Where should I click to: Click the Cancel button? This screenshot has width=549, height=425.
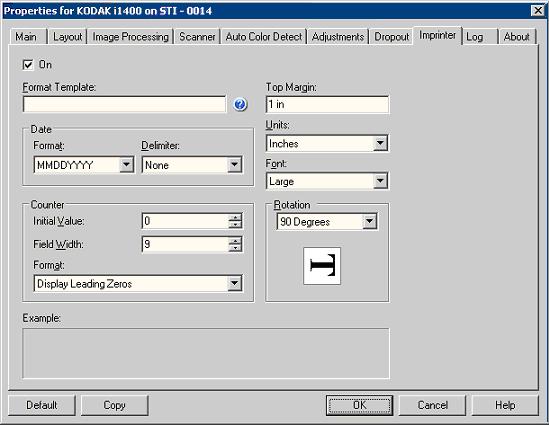coord(432,405)
